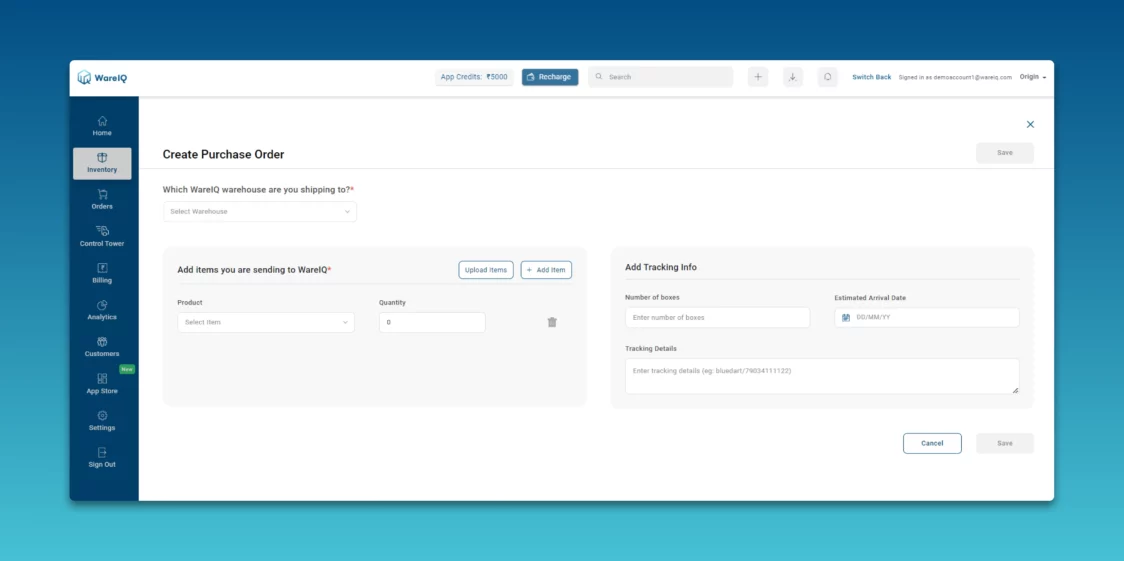Open the Inventory section in sidebar

[102, 163]
